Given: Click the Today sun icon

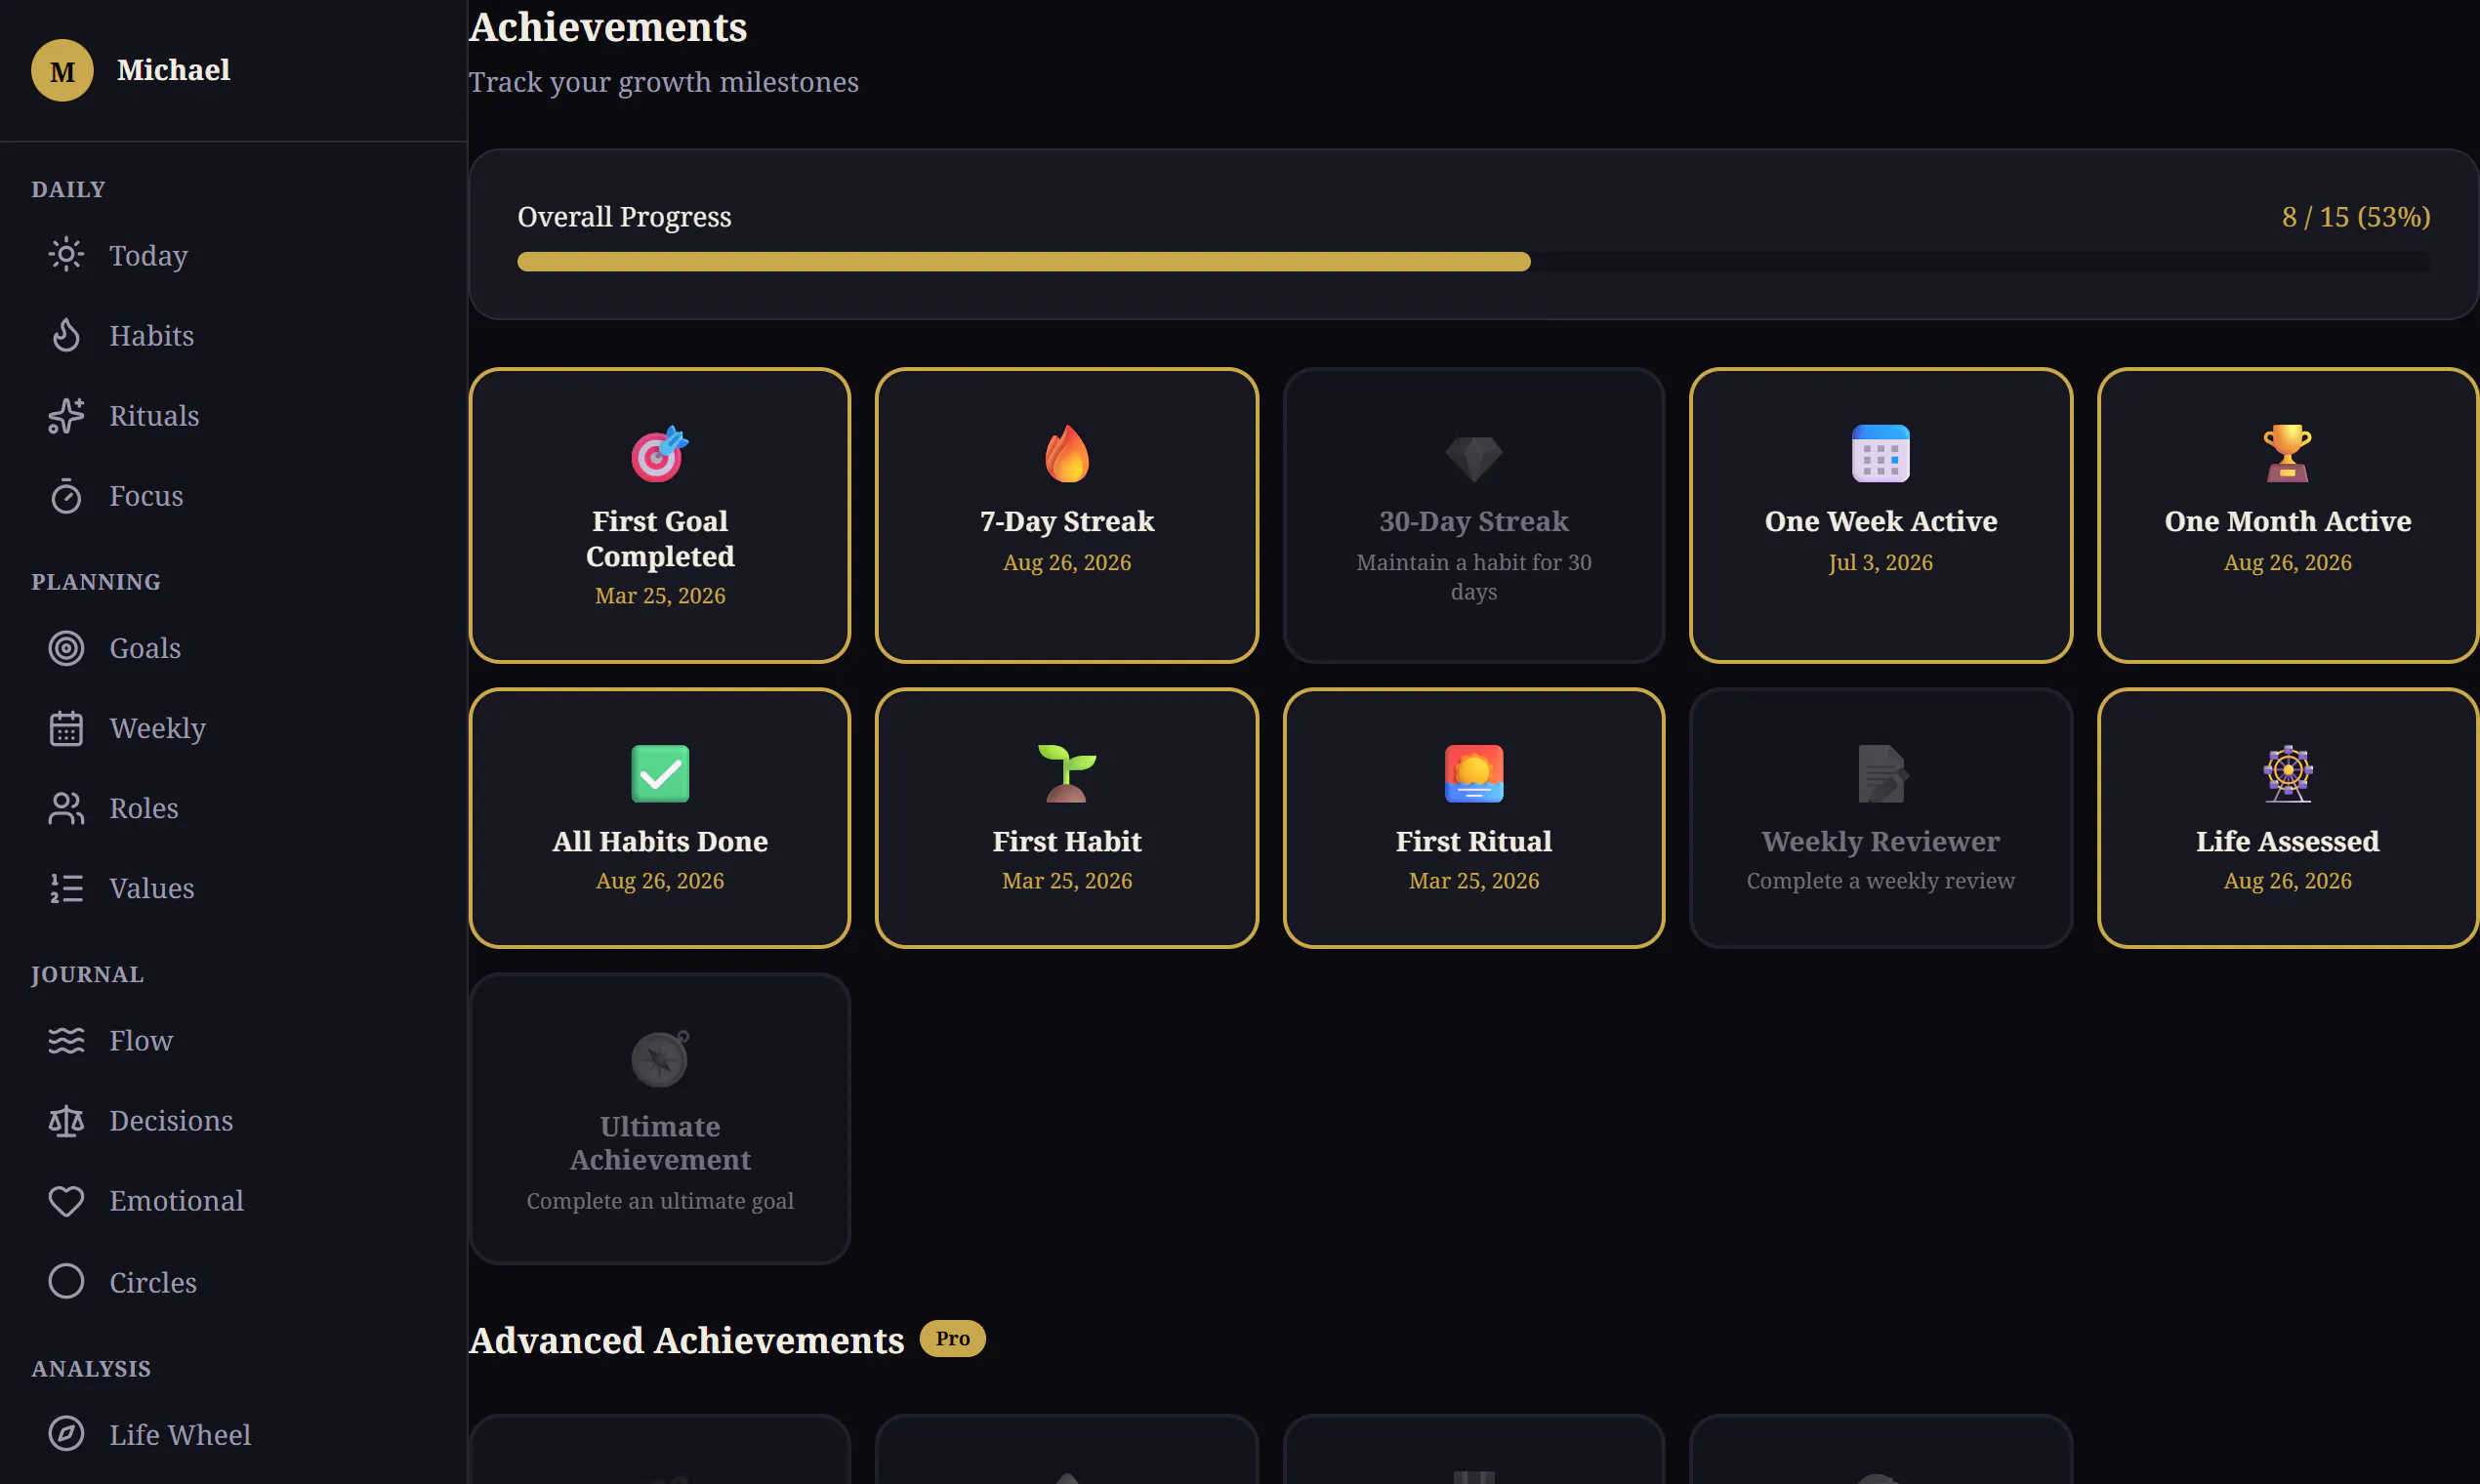Looking at the screenshot, I should point(66,255).
